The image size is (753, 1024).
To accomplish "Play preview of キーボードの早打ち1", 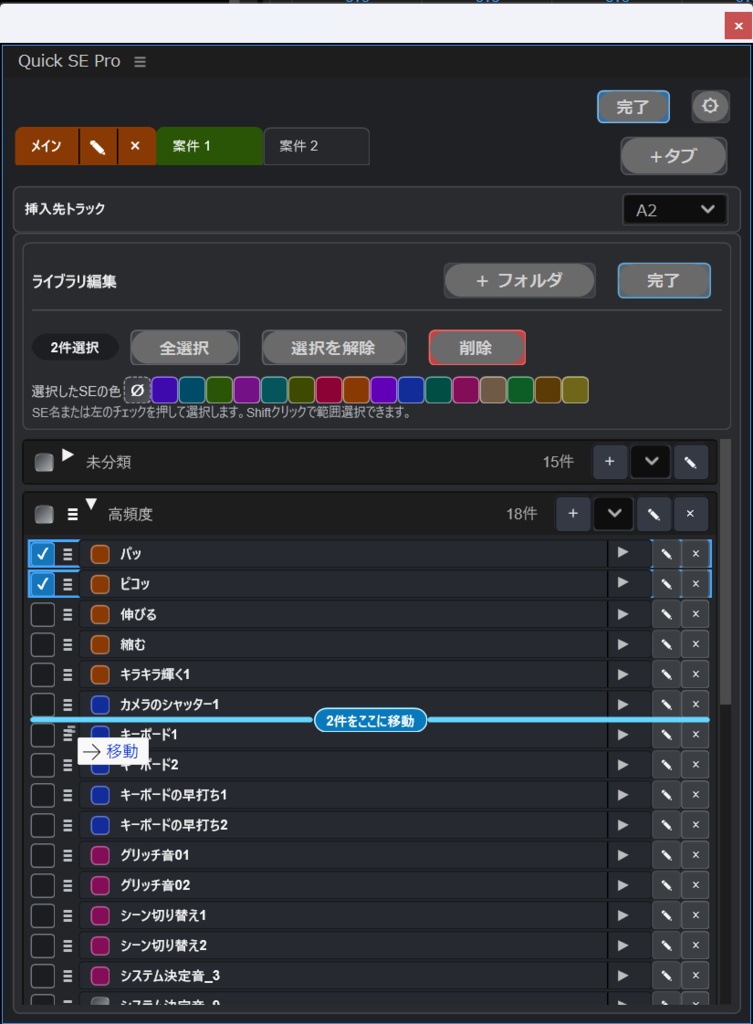I will coord(622,795).
